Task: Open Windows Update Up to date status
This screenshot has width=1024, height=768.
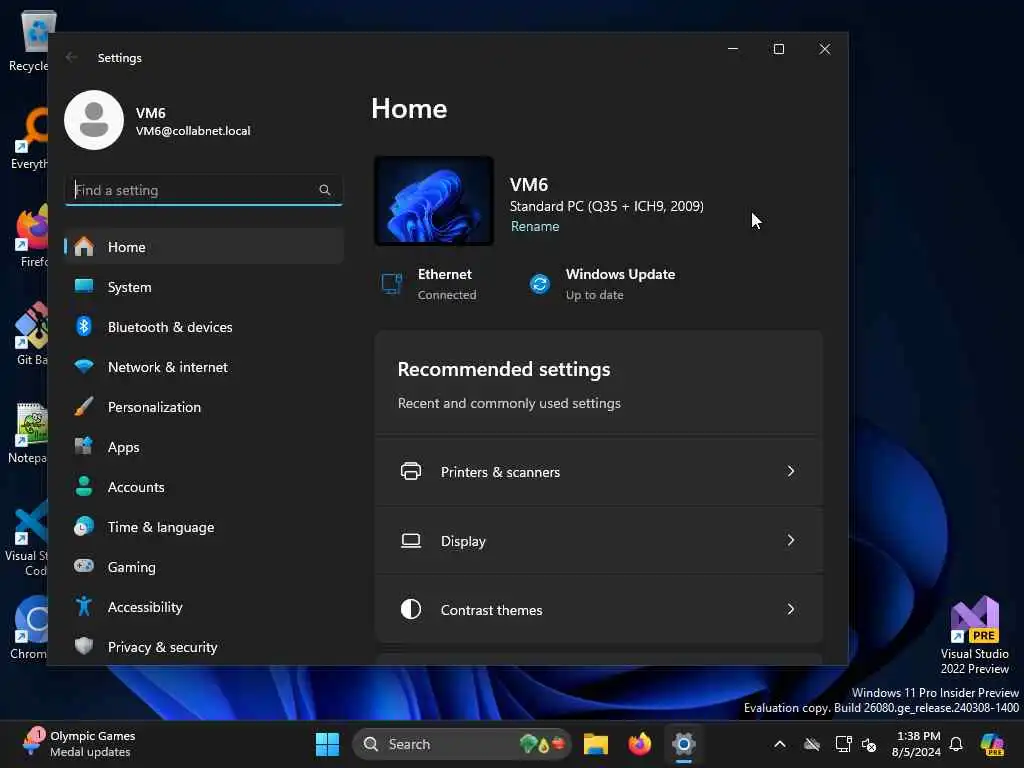Action: (602, 284)
